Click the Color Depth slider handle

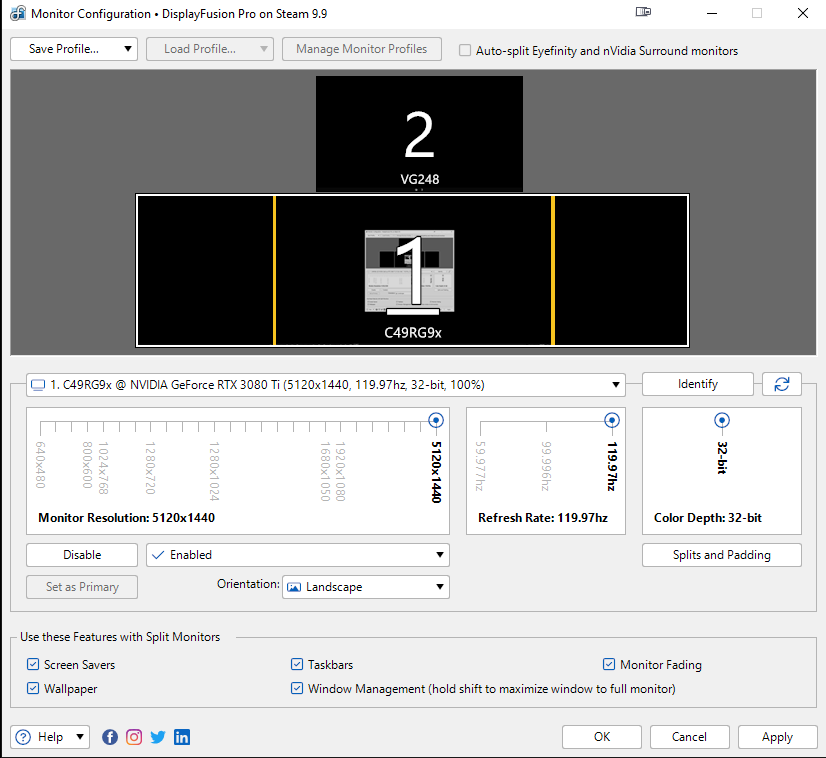tap(722, 420)
